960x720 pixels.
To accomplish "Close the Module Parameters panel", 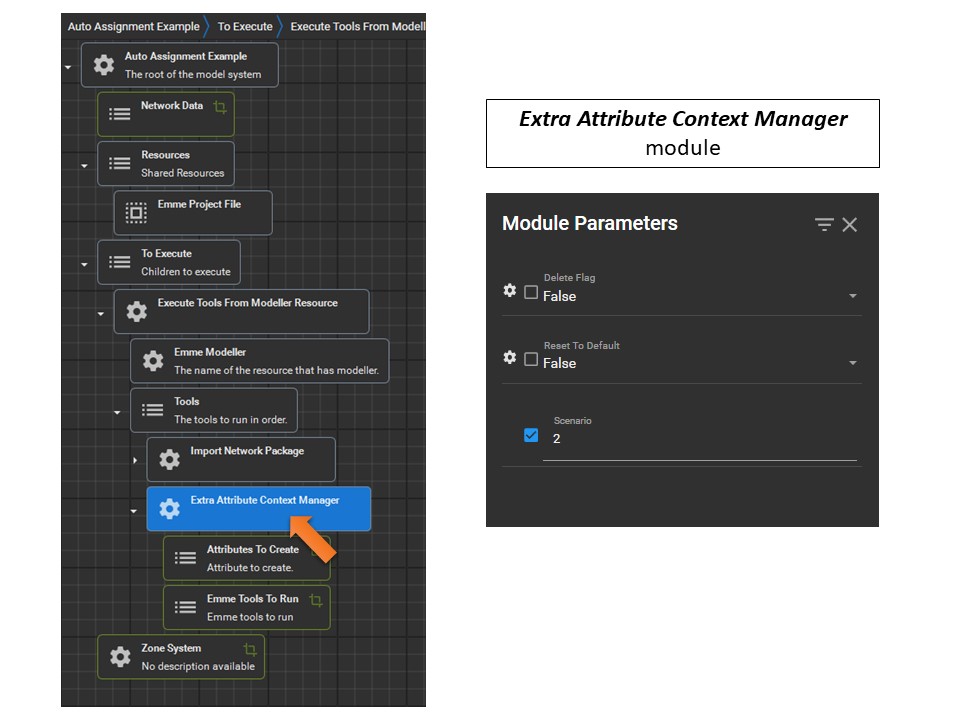I will (850, 225).
